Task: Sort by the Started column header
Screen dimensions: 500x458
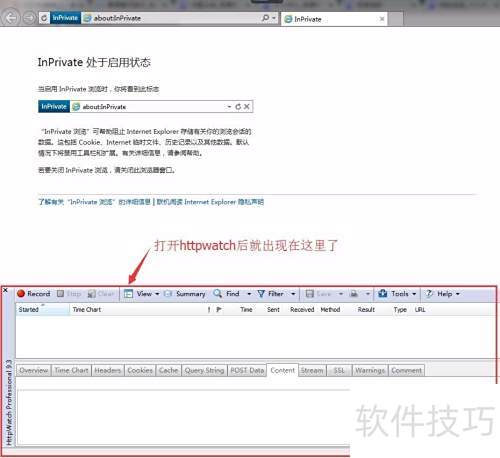Action: coord(42,310)
